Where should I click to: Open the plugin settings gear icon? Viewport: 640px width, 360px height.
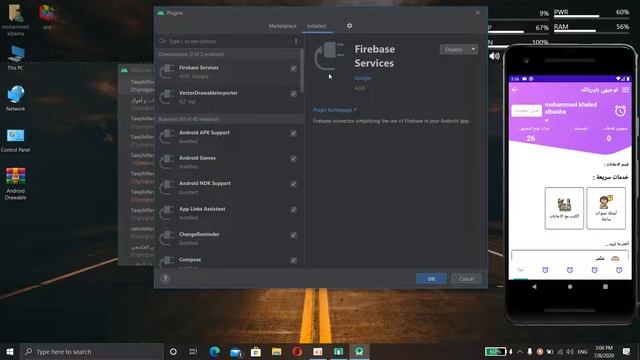pyautogui.click(x=349, y=26)
